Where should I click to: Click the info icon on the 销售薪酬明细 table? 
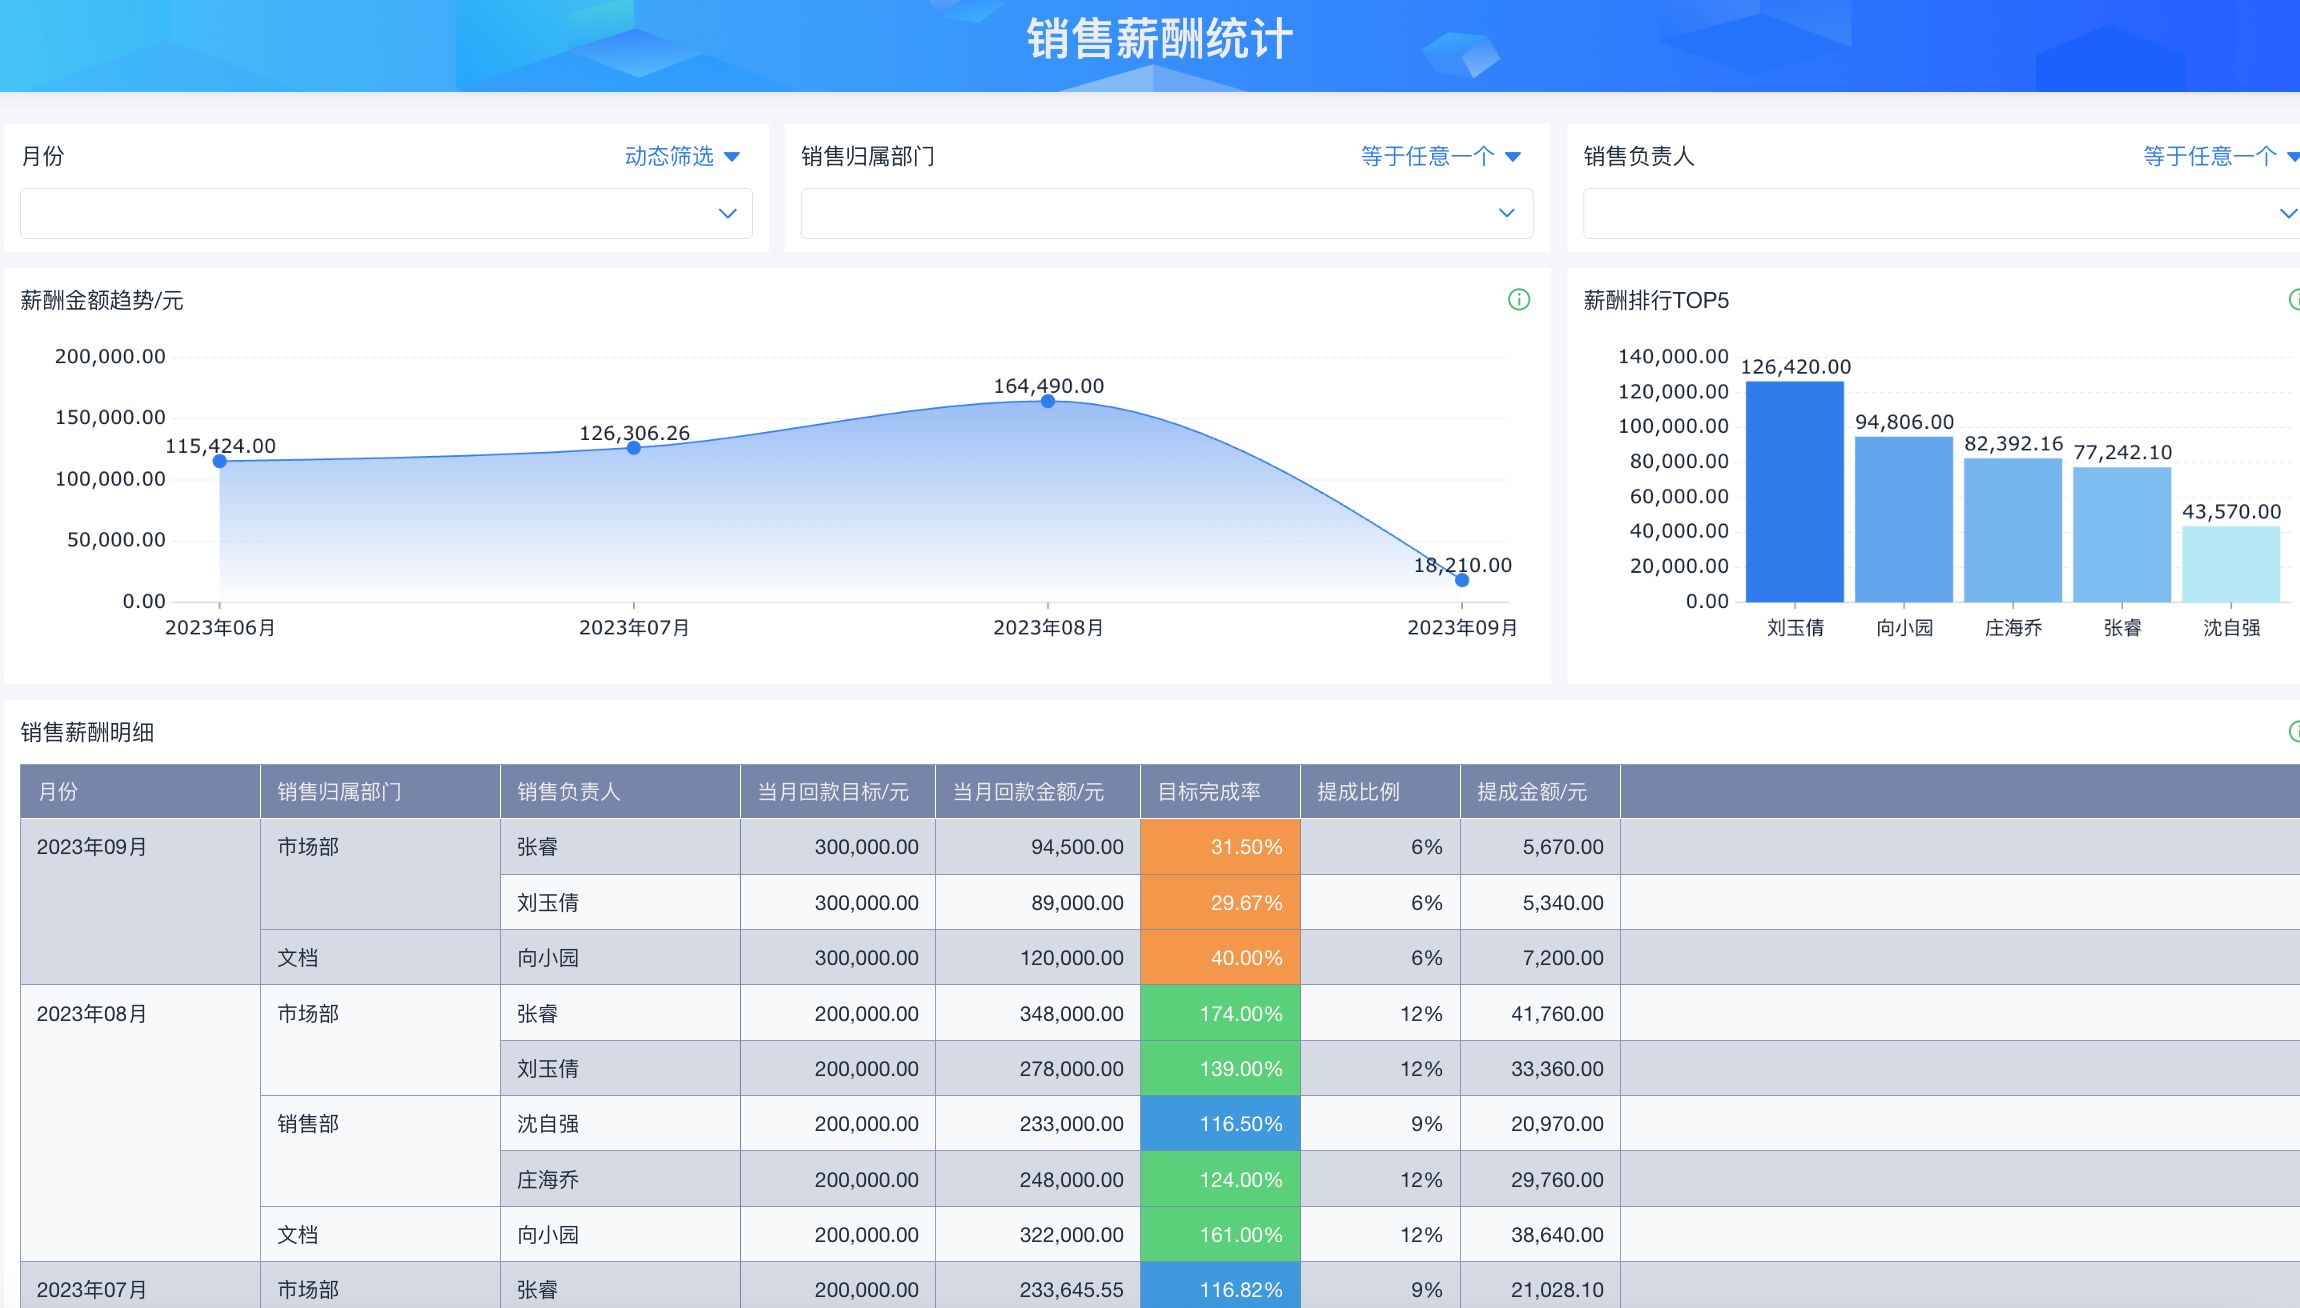(2294, 732)
